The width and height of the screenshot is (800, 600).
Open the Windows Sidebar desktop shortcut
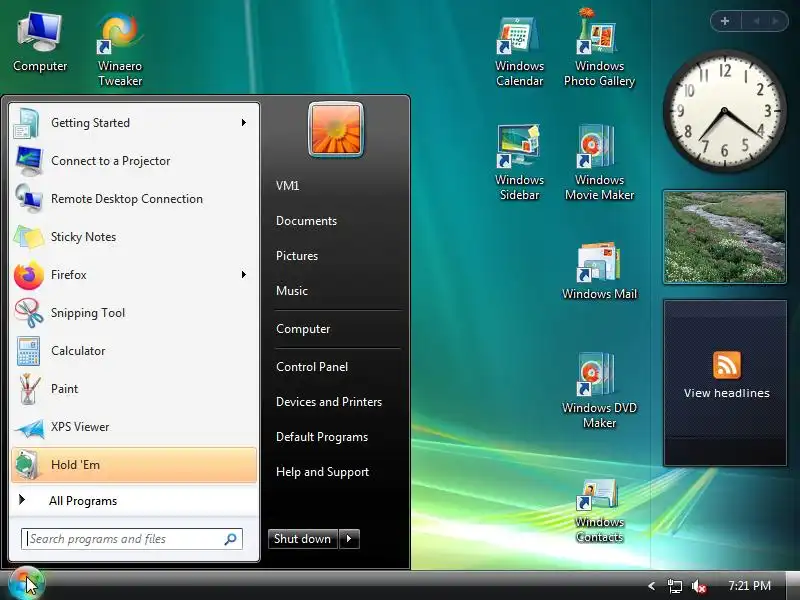[x=519, y=163]
